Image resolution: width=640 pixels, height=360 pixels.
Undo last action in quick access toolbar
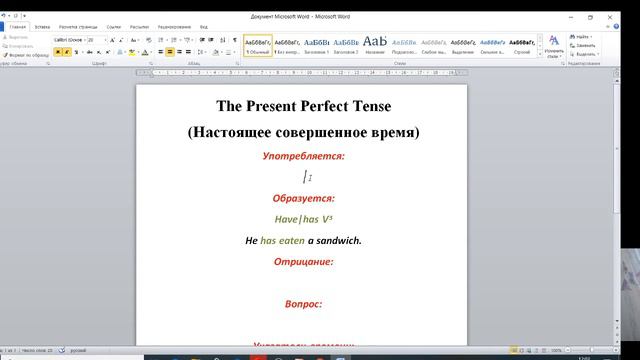(x=3, y=16)
